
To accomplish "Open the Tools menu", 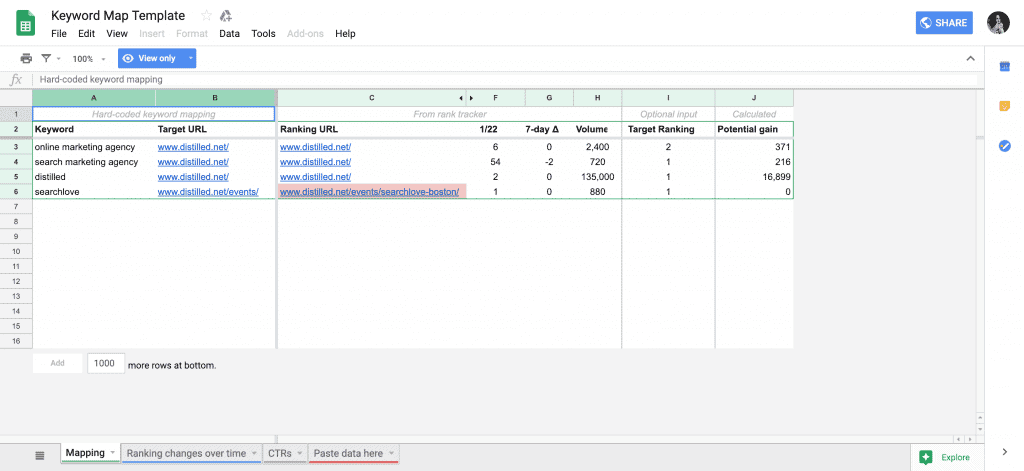I will pos(264,33).
